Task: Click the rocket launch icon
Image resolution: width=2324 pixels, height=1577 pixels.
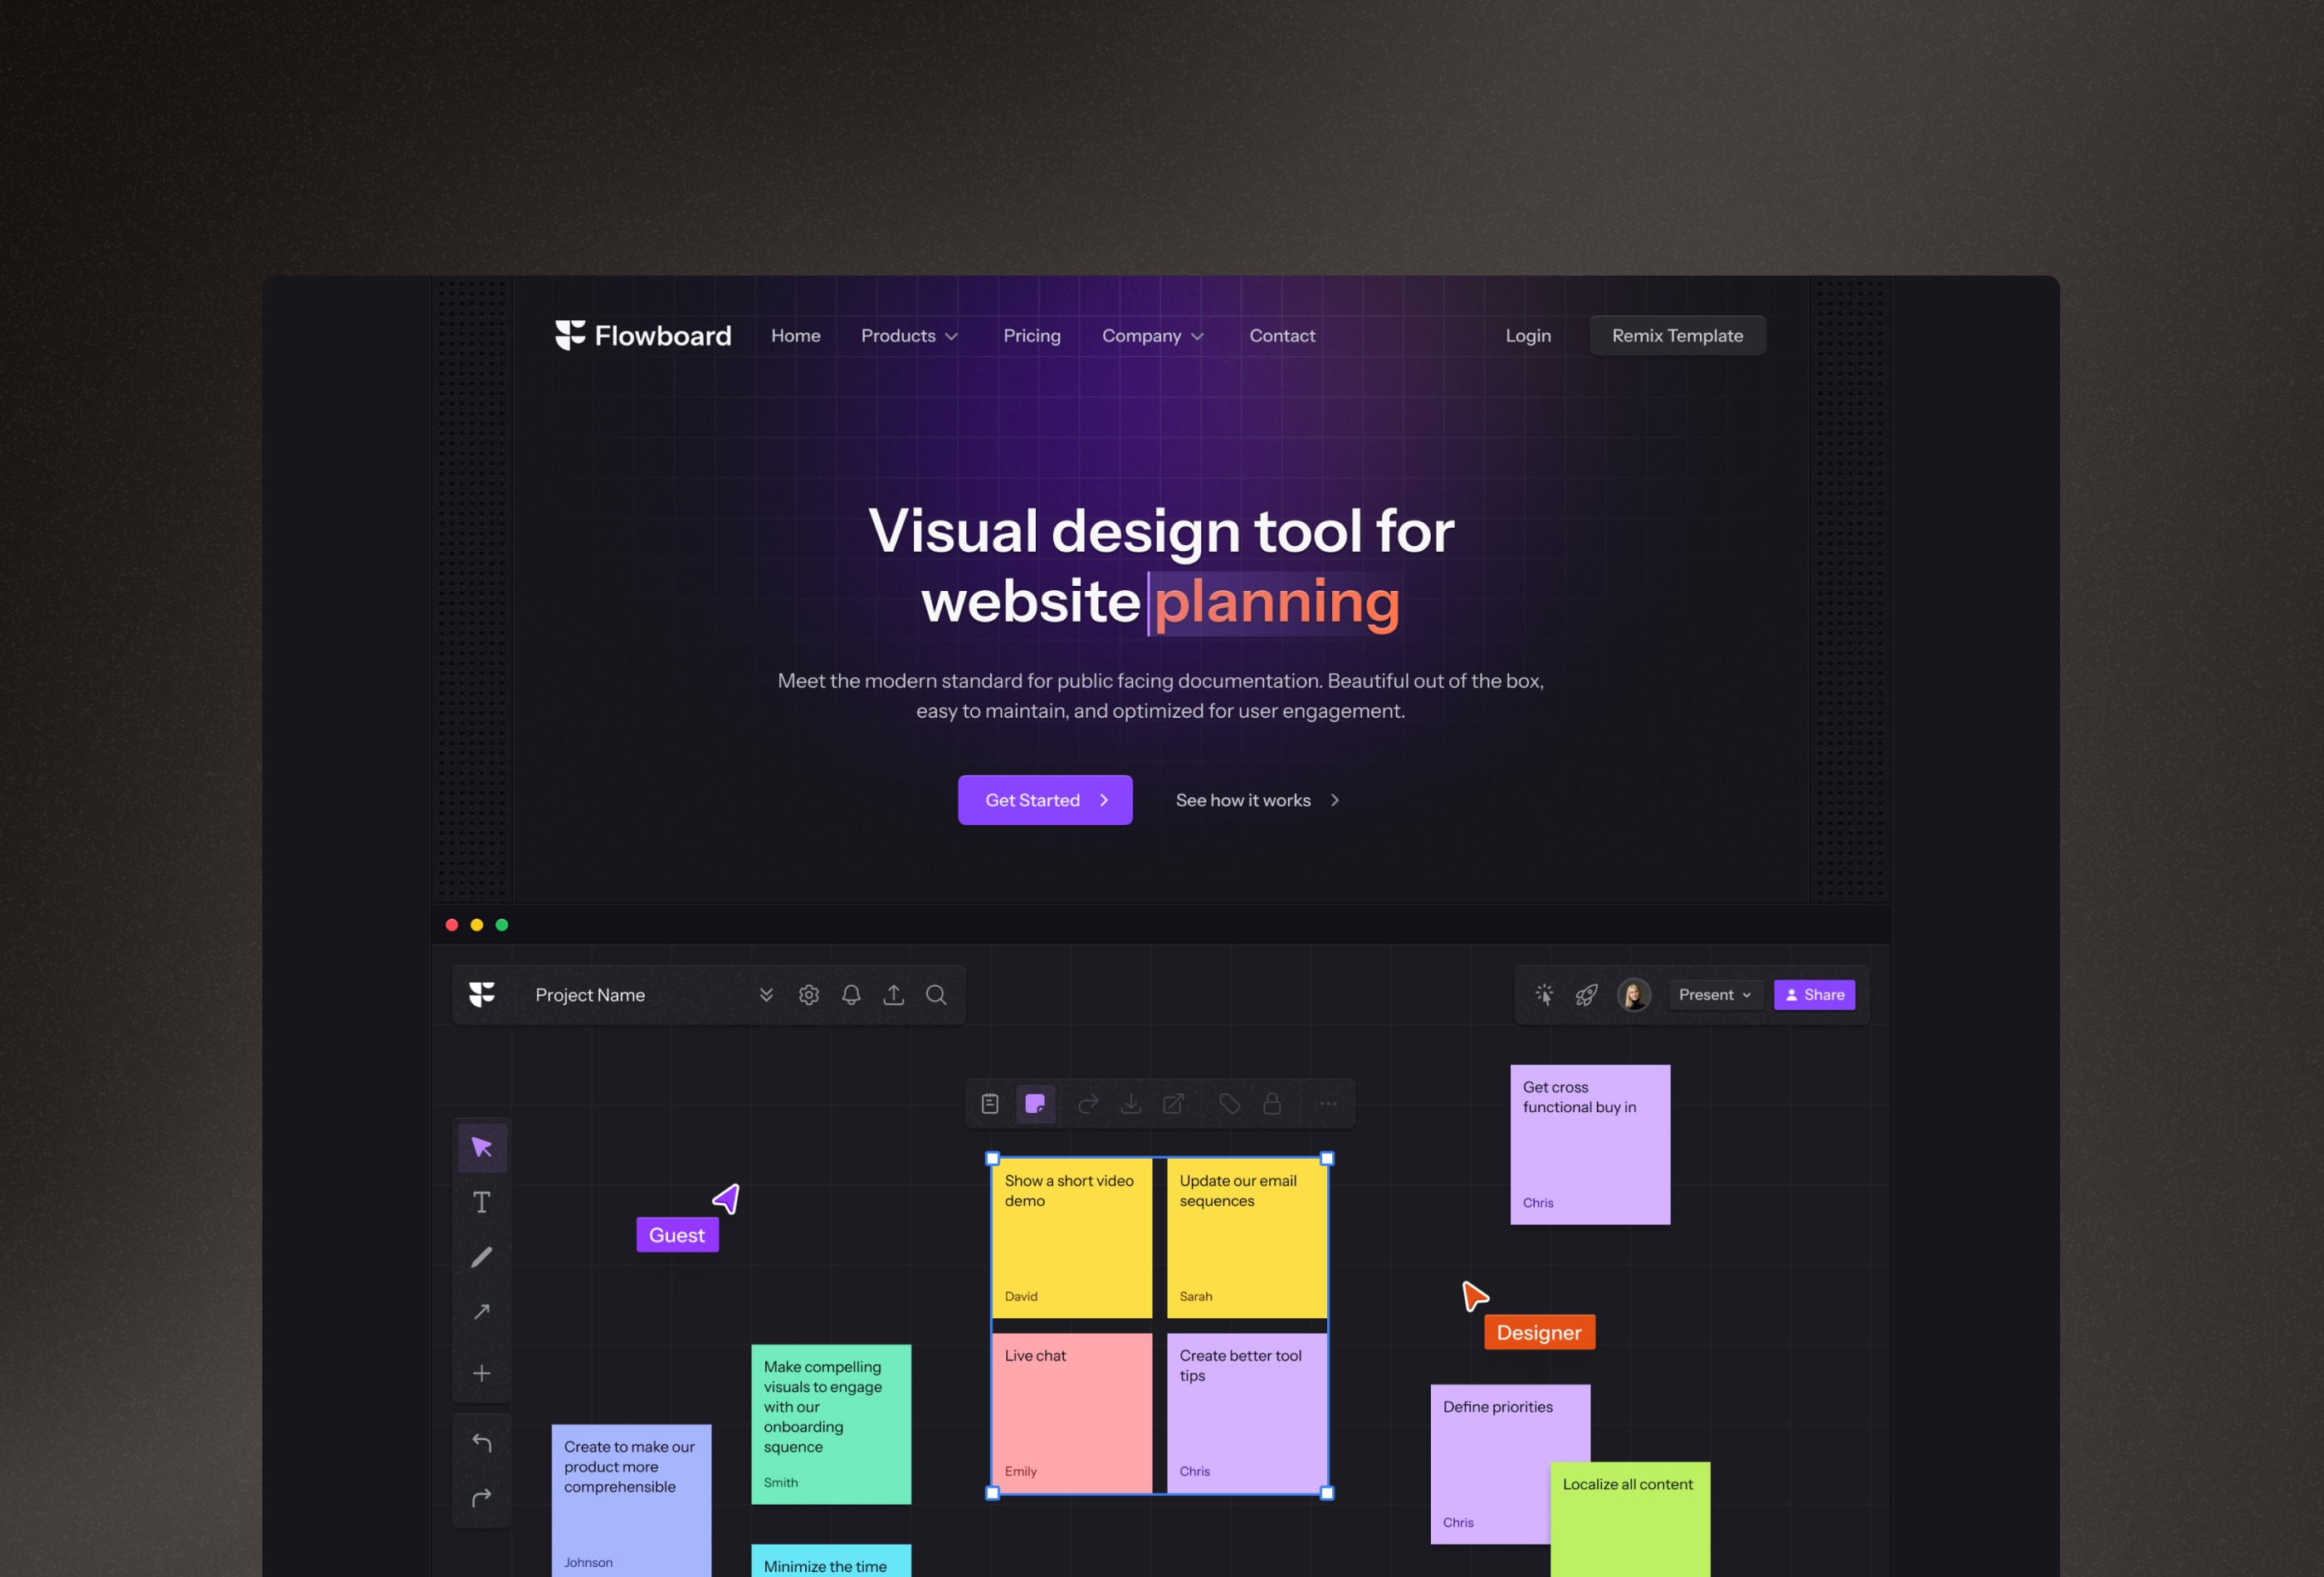Action: coord(1587,995)
